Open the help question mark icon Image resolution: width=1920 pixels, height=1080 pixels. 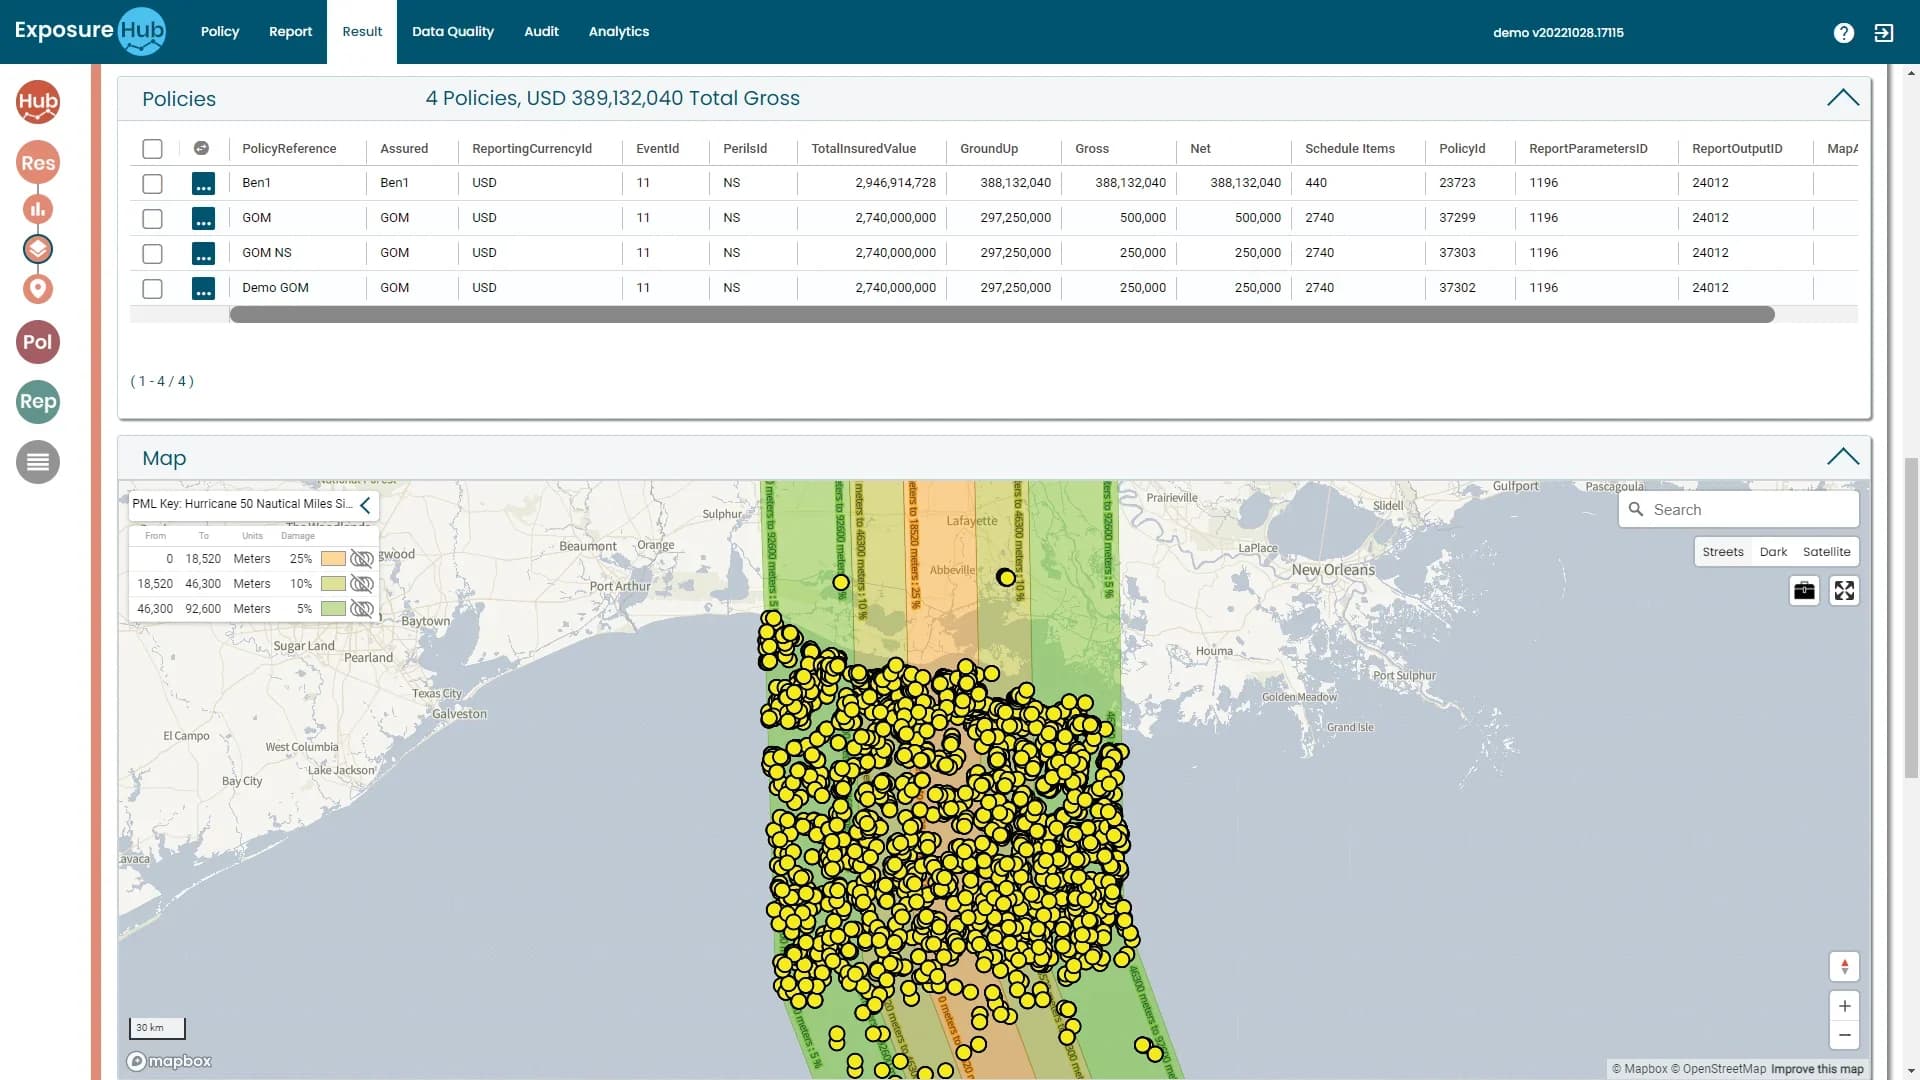point(1844,33)
